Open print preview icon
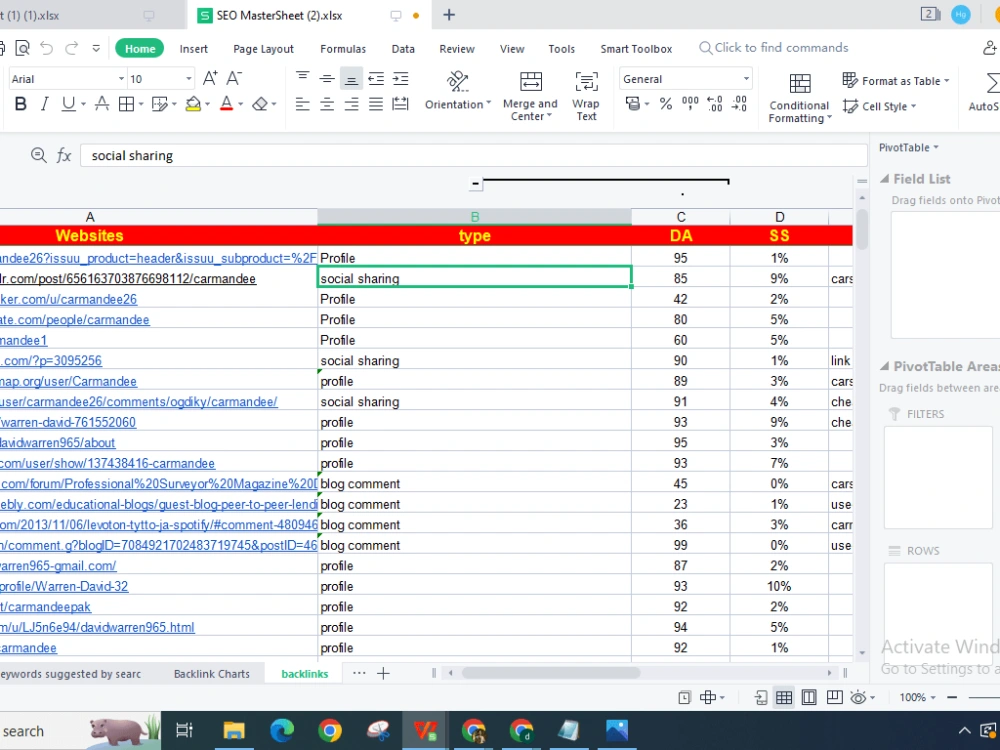This screenshot has width=1000, height=750. pos(22,48)
